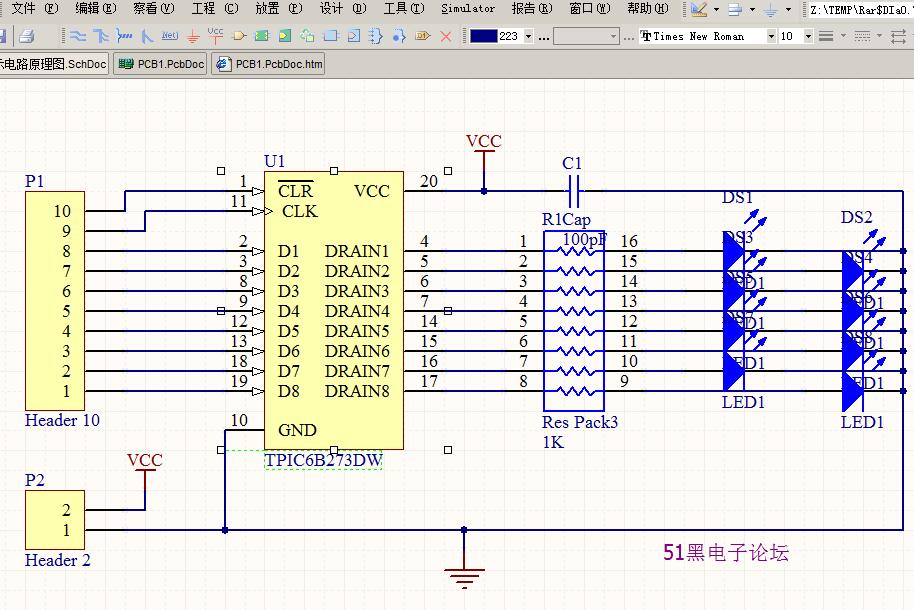Select the Place Part tool
914x610 pixels.
[x=239, y=36]
